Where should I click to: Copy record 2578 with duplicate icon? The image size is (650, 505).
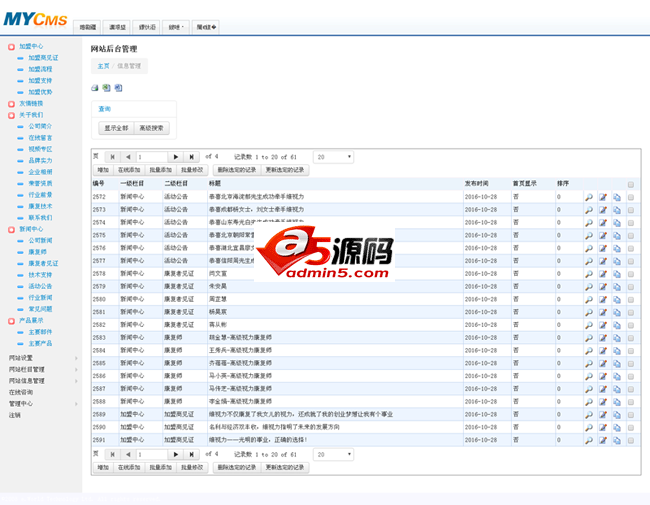617,274
